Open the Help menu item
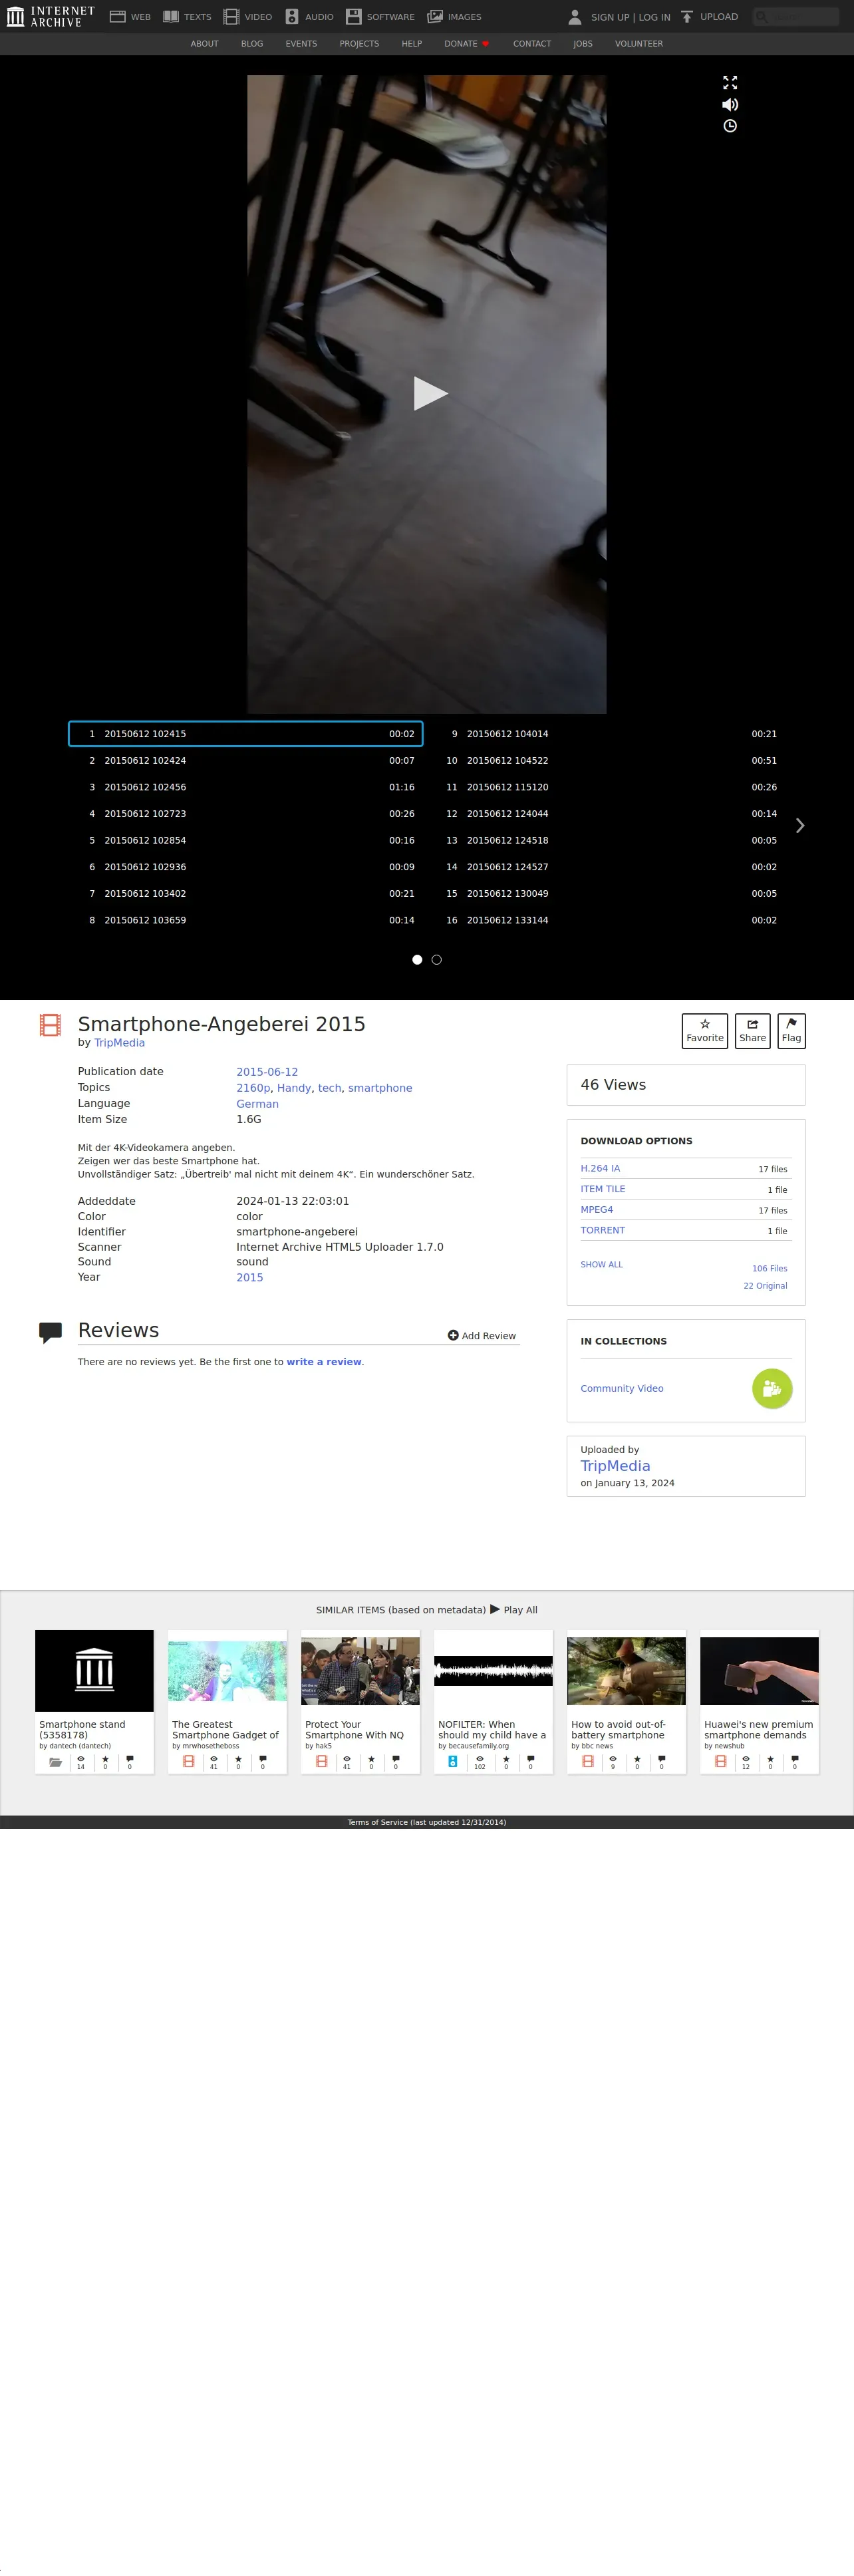The height and width of the screenshot is (2576, 854). click(412, 44)
